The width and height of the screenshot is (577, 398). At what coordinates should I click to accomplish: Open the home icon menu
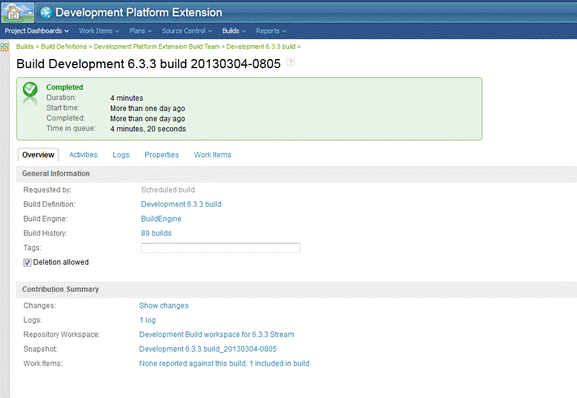pyautogui.click(x=17, y=12)
